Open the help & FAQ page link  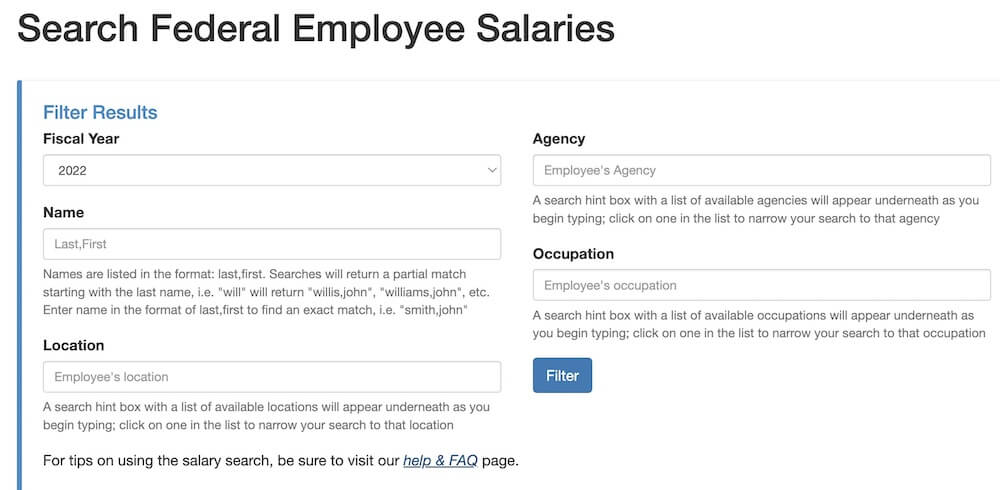pyautogui.click(x=441, y=461)
